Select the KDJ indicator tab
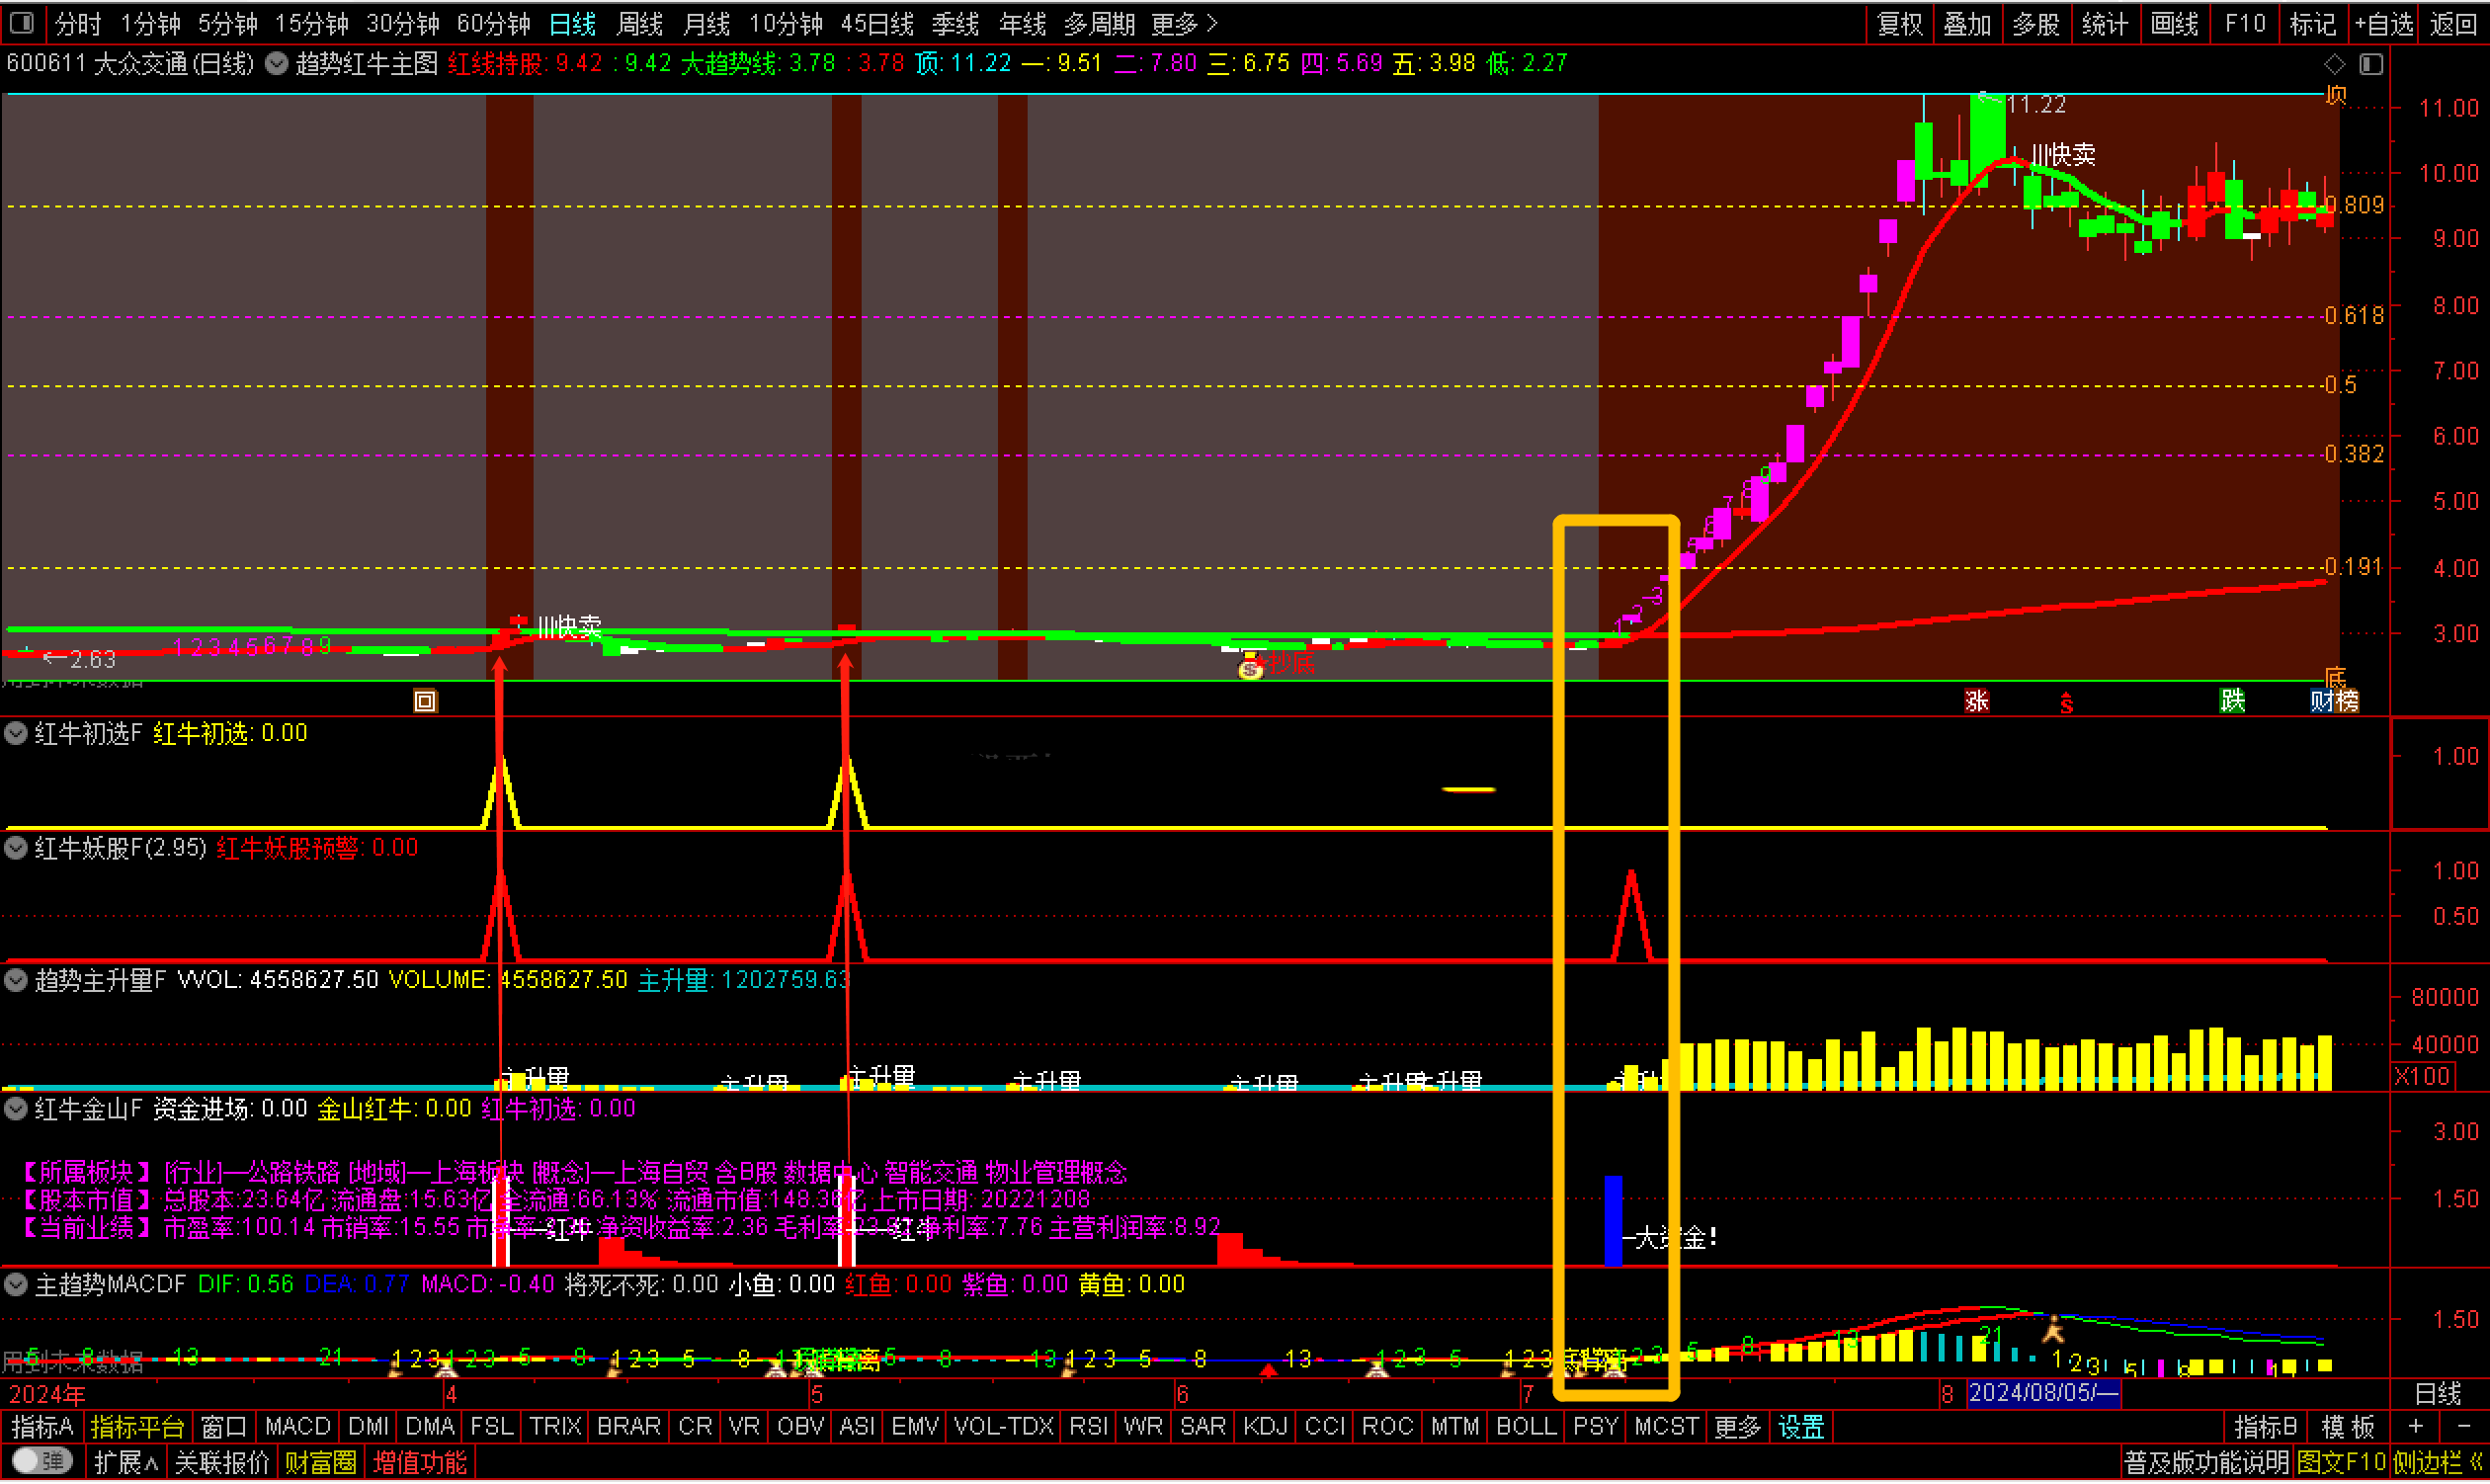 coord(1265,1427)
